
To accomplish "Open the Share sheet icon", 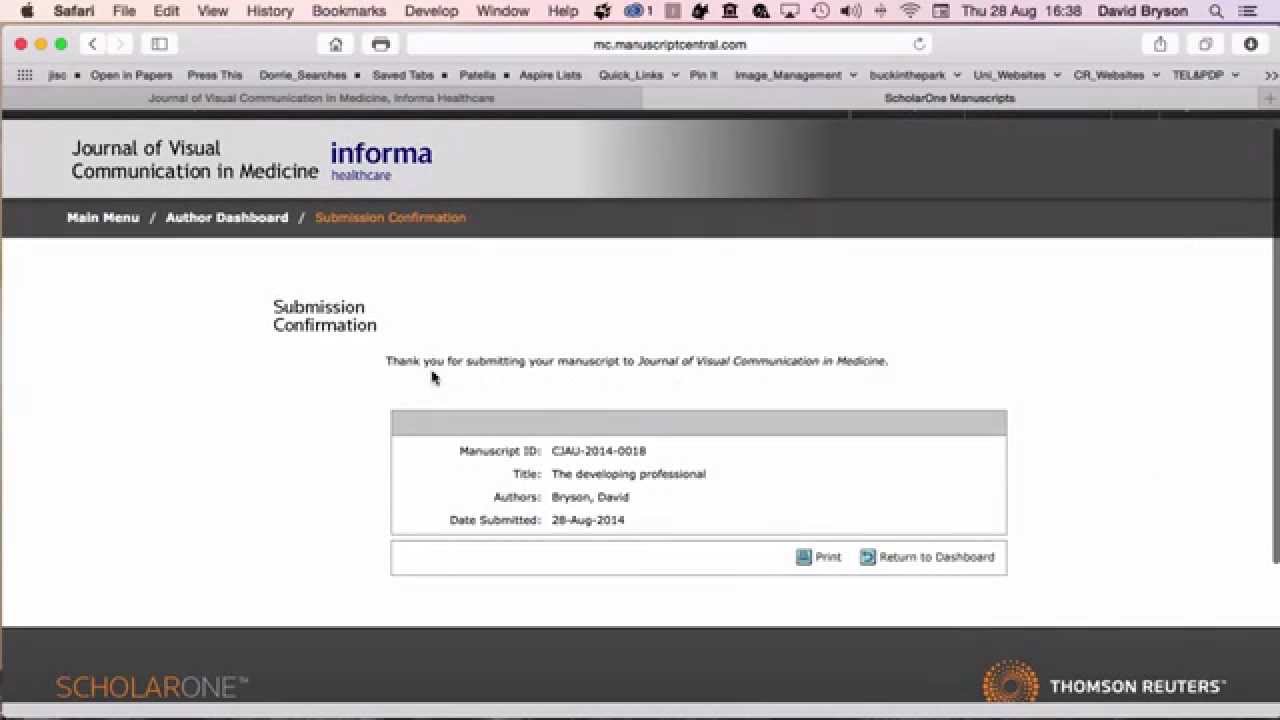I will [x=1160, y=44].
